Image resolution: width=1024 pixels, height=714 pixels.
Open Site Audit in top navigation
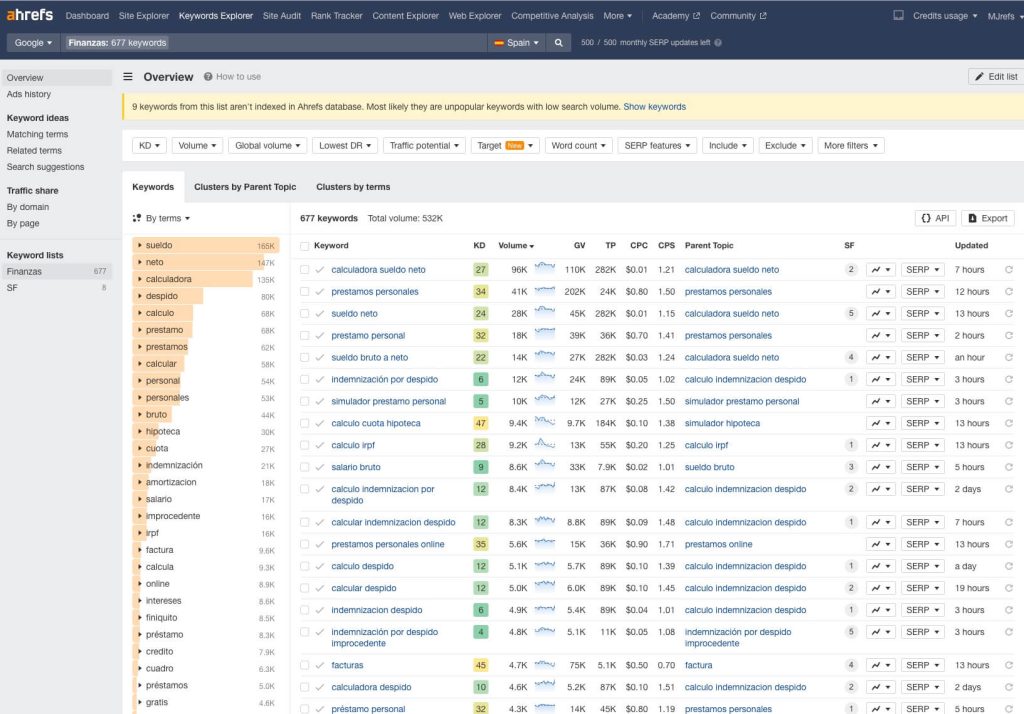[281, 16]
